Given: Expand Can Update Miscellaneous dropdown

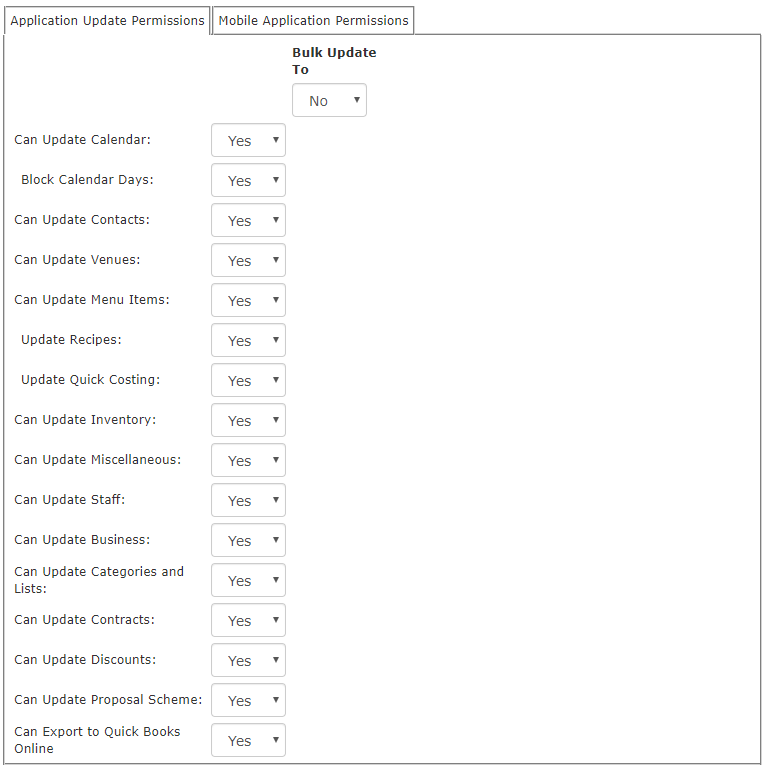Looking at the screenshot, I should [248, 460].
